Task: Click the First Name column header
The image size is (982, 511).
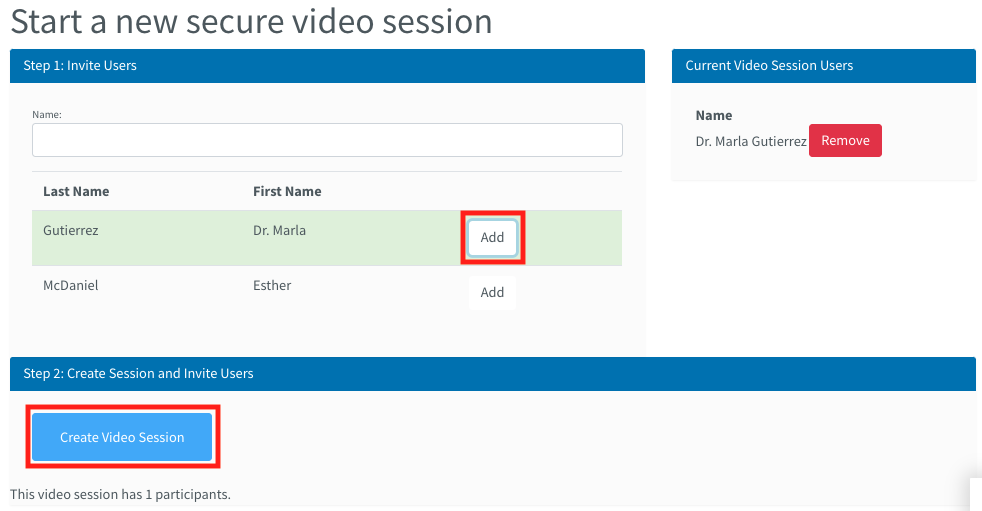Action: 287,192
